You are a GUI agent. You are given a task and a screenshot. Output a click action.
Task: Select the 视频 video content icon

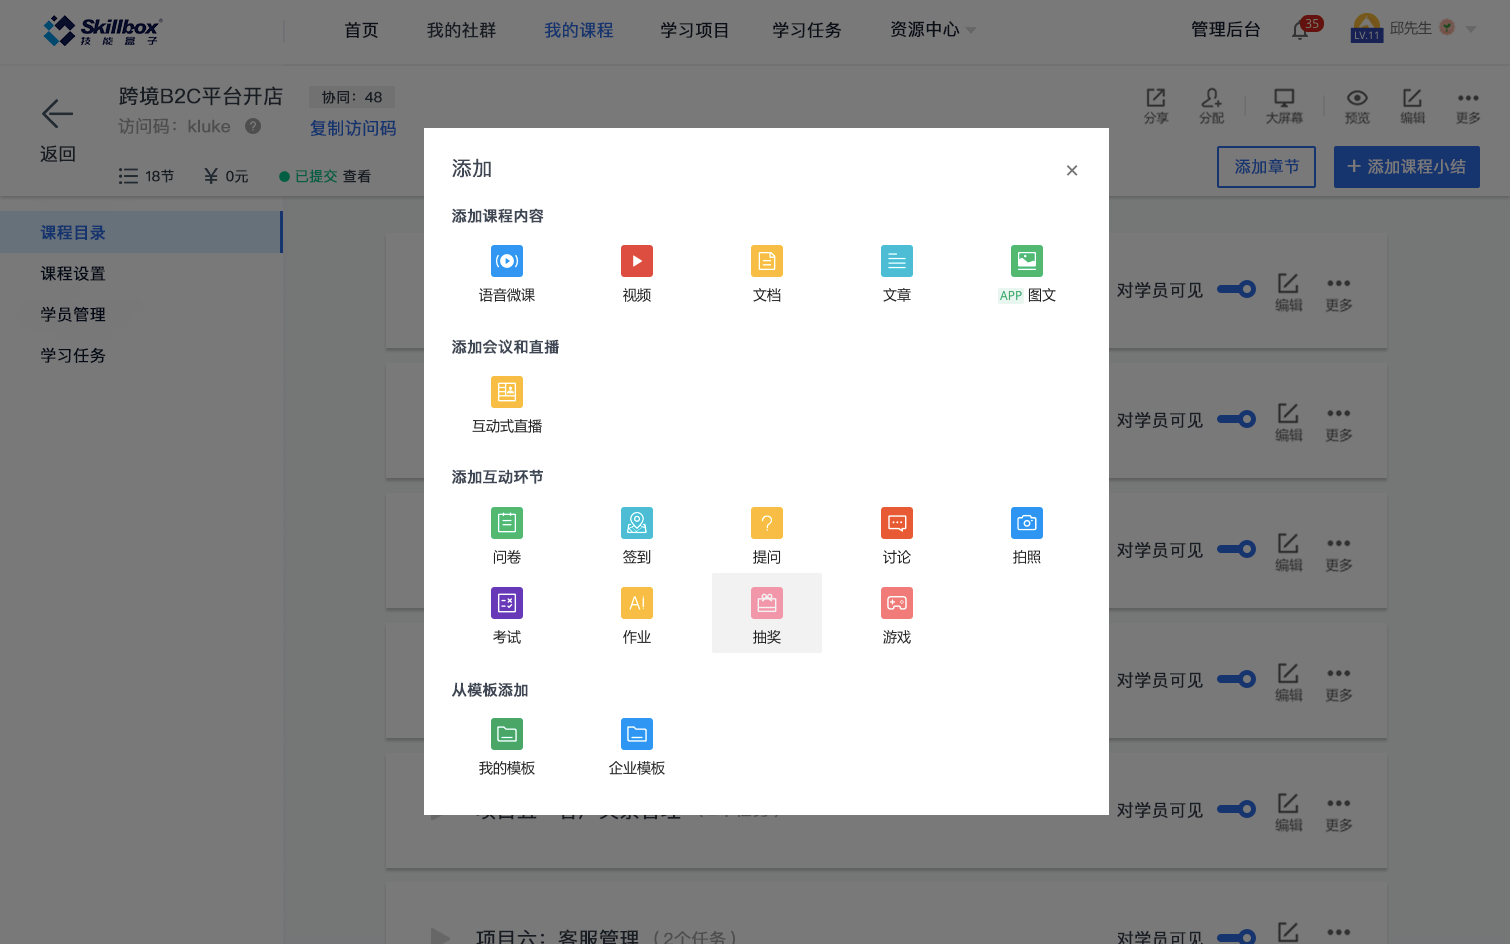(637, 262)
